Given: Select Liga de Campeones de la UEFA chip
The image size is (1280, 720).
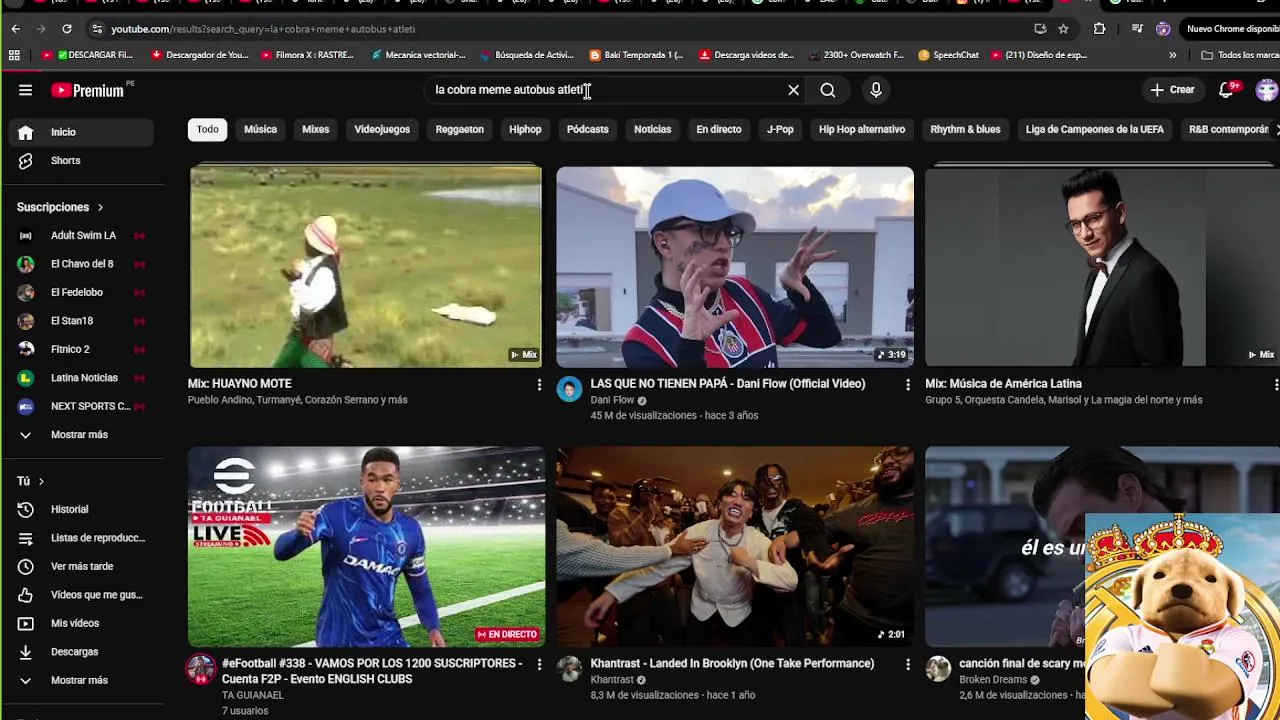Looking at the screenshot, I should pos(1095,129).
